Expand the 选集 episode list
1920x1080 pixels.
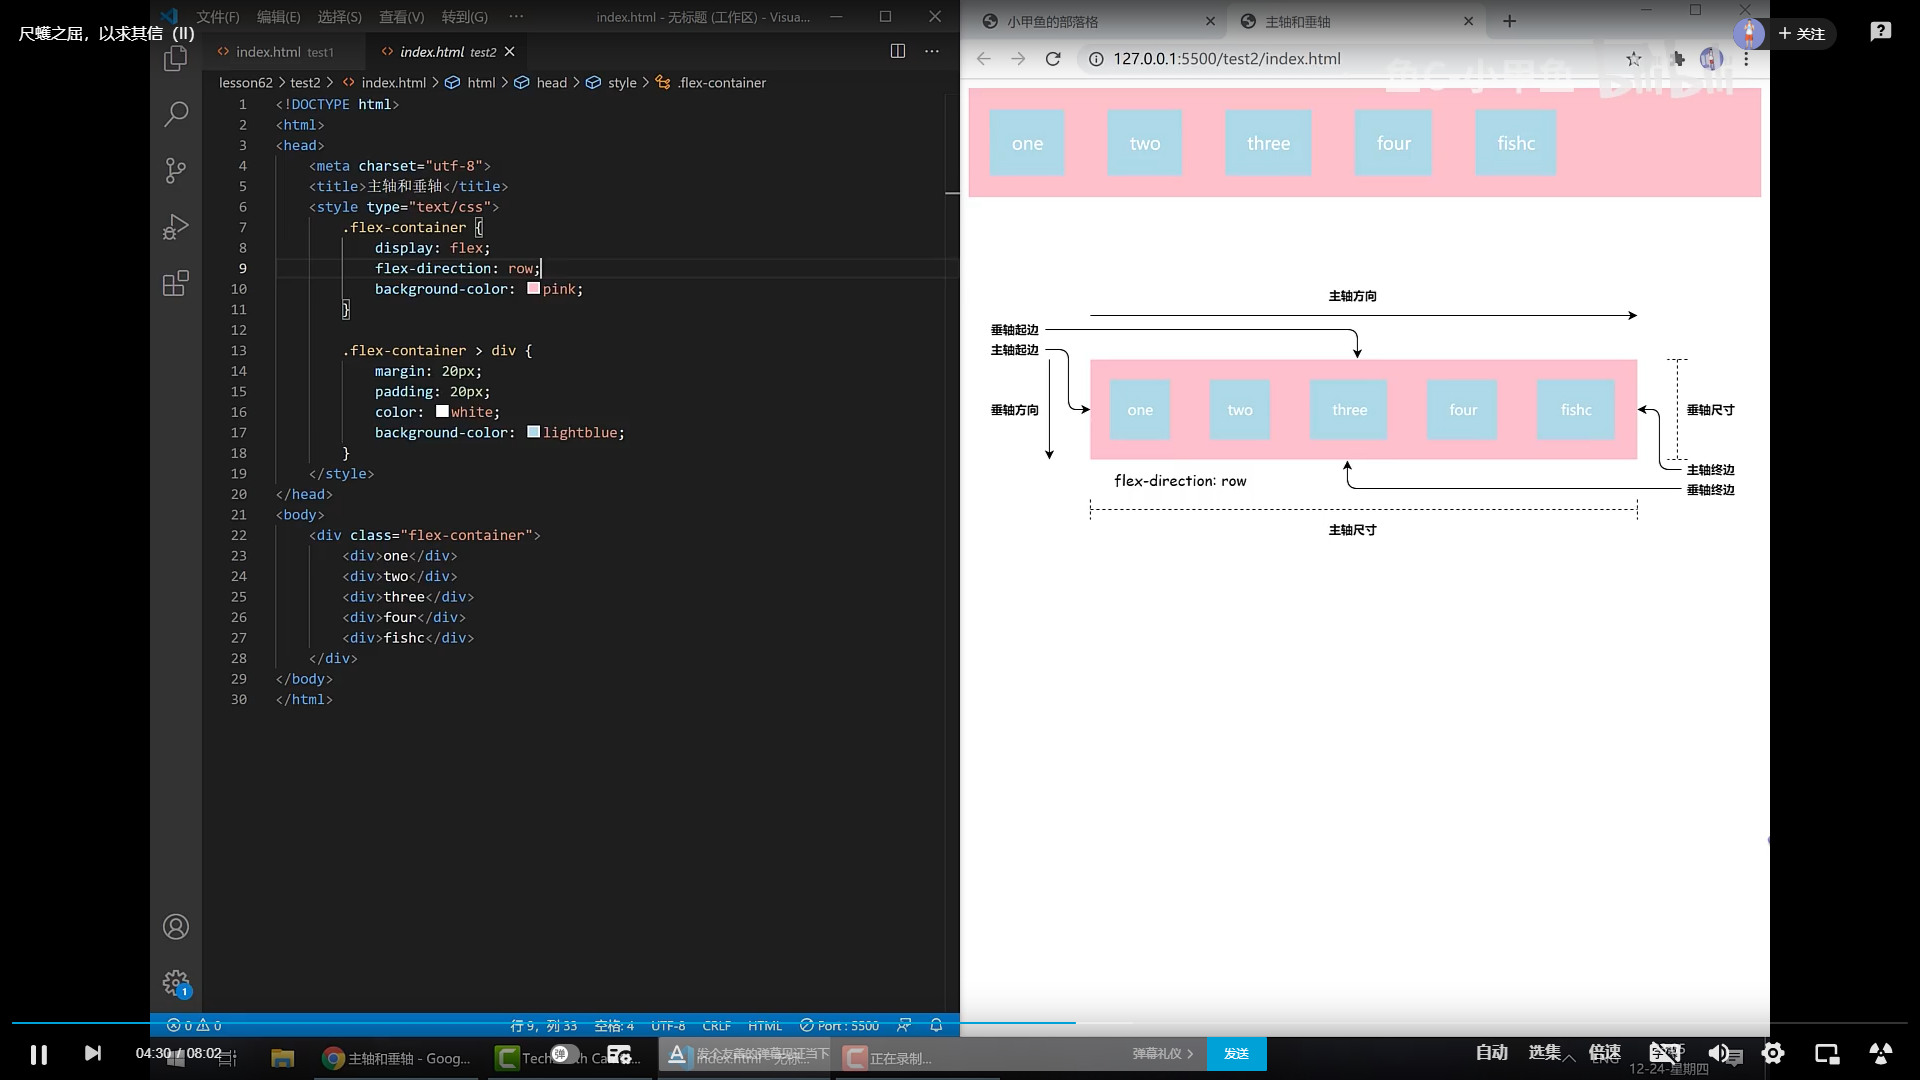[x=1545, y=1052]
